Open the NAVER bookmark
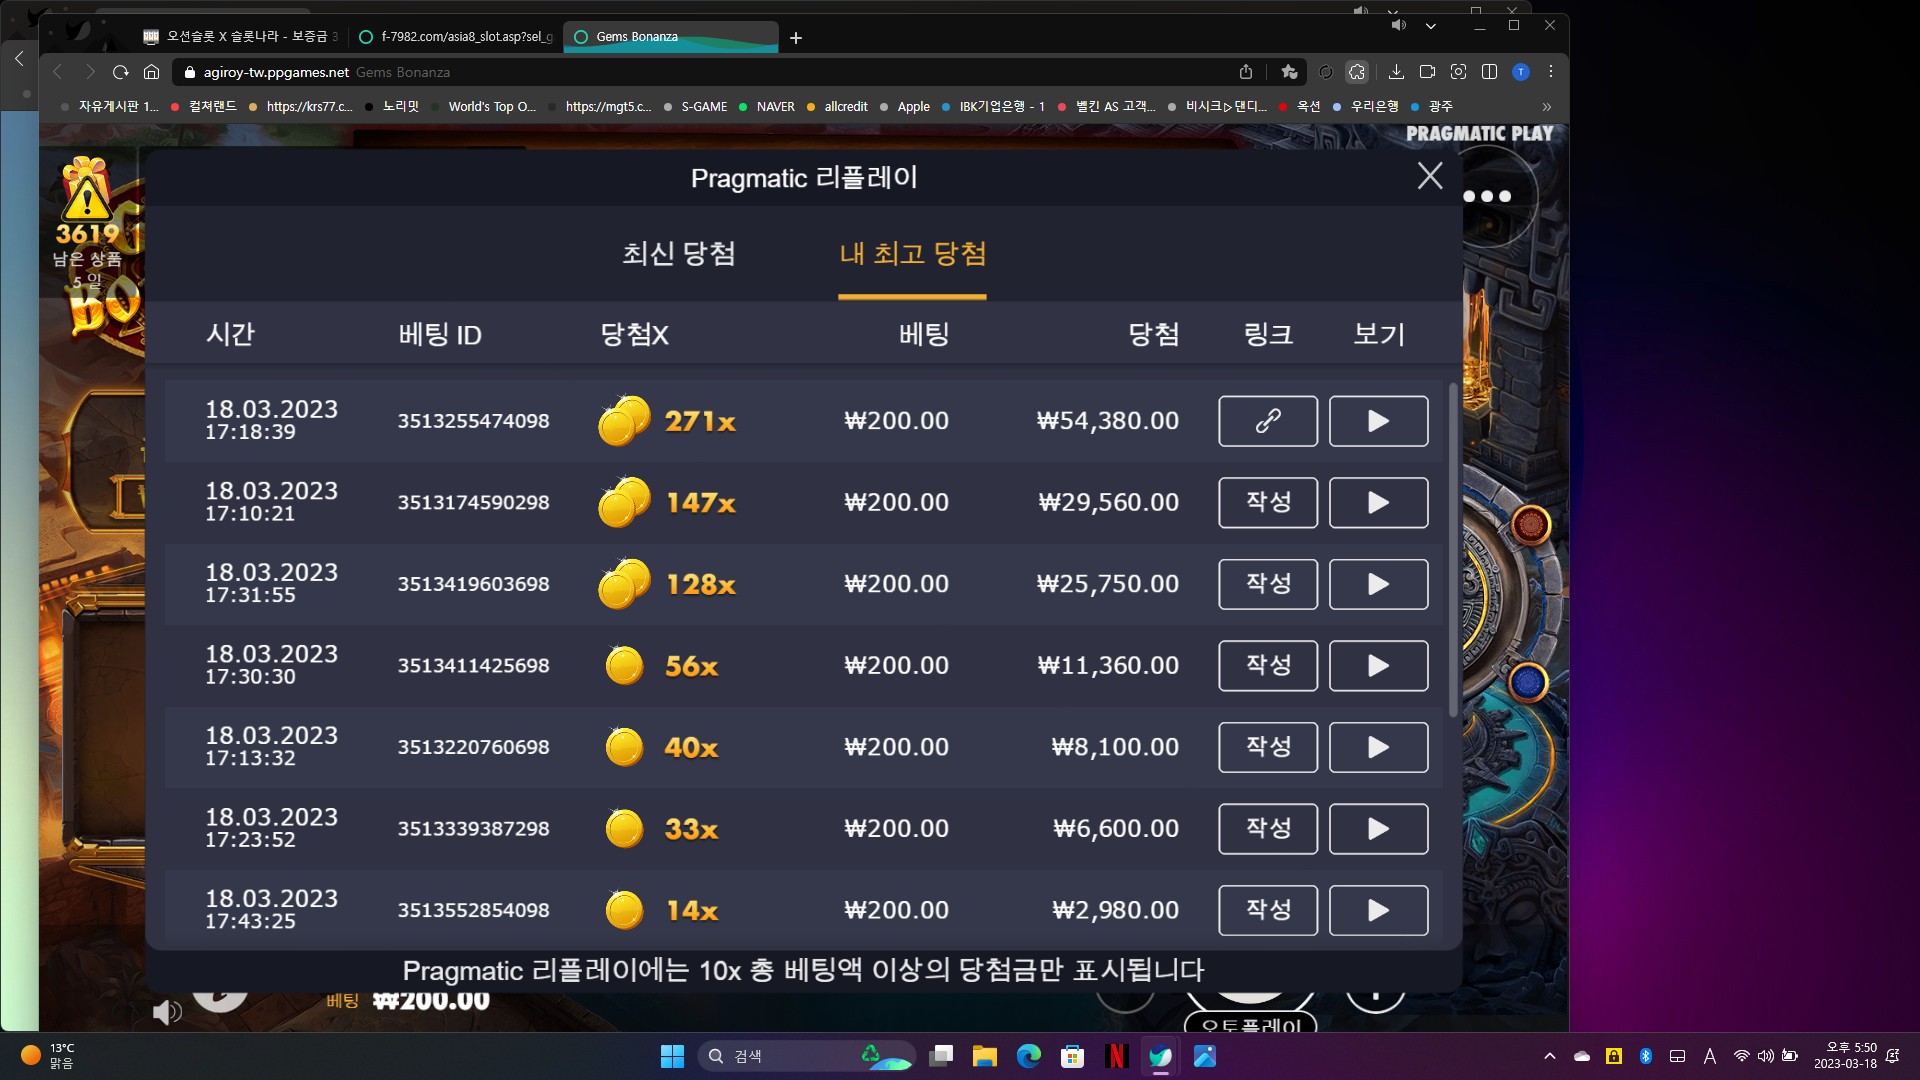1920x1080 pixels. point(767,107)
